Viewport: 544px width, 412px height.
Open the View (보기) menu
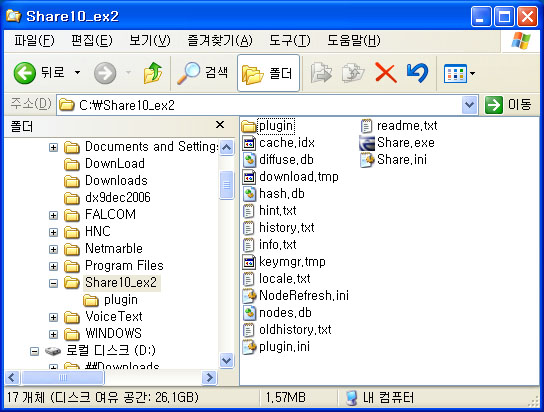[150, 41]
